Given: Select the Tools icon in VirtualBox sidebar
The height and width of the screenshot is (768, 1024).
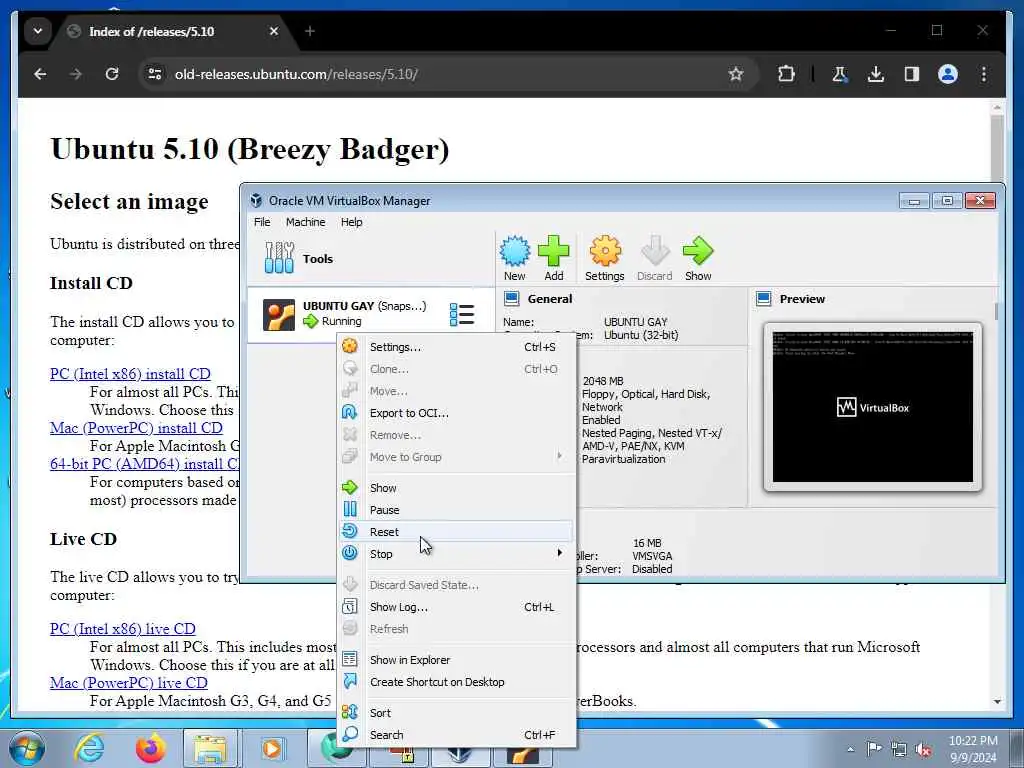Looking at the screenshot, I should pyautogui.click(x=280, y=258).
